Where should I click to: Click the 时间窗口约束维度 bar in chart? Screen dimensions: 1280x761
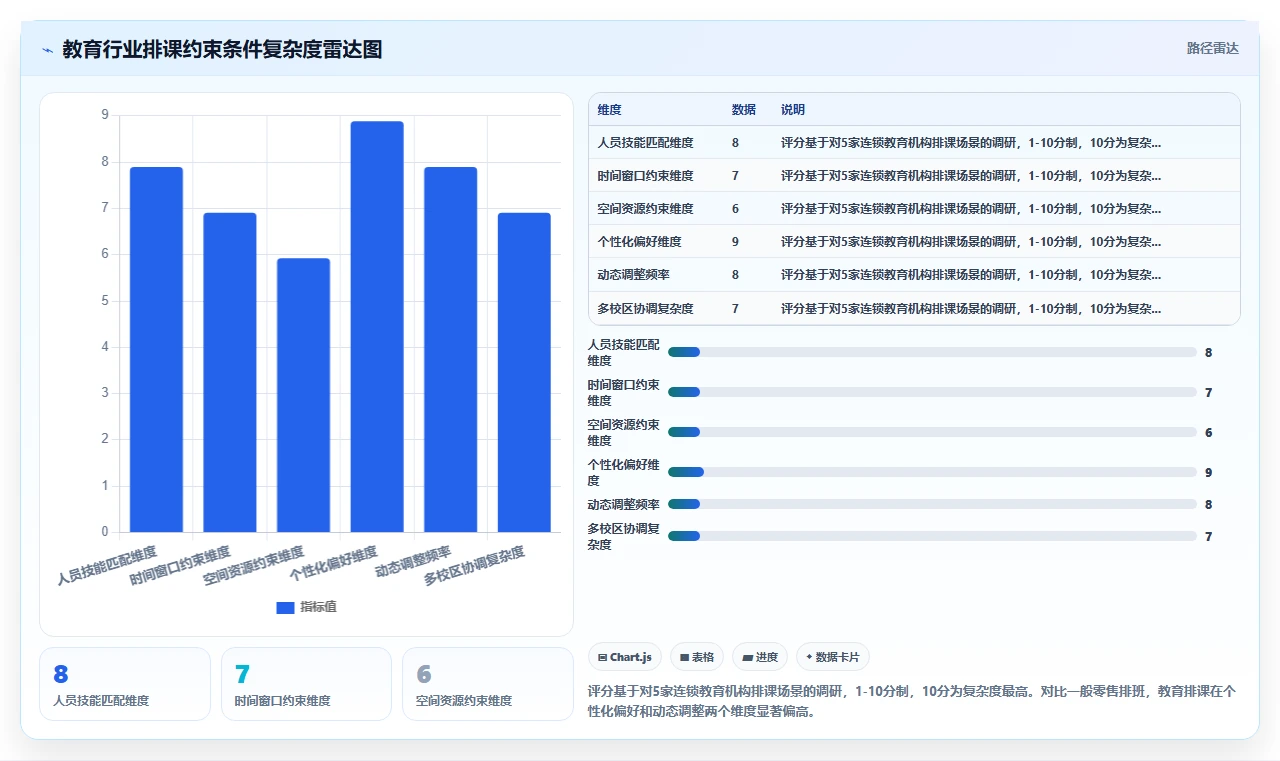(230, 372)
